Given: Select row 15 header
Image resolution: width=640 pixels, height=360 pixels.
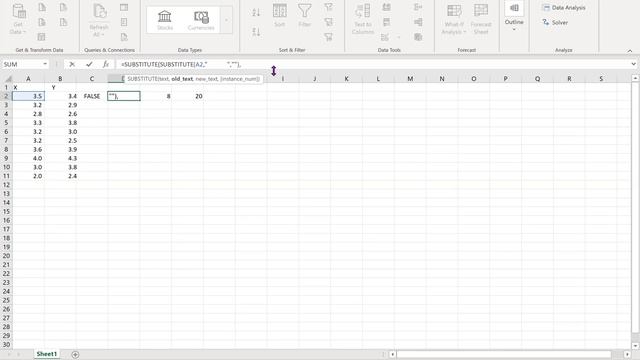Looking at the screenshot, I should (x=6, y=211).
